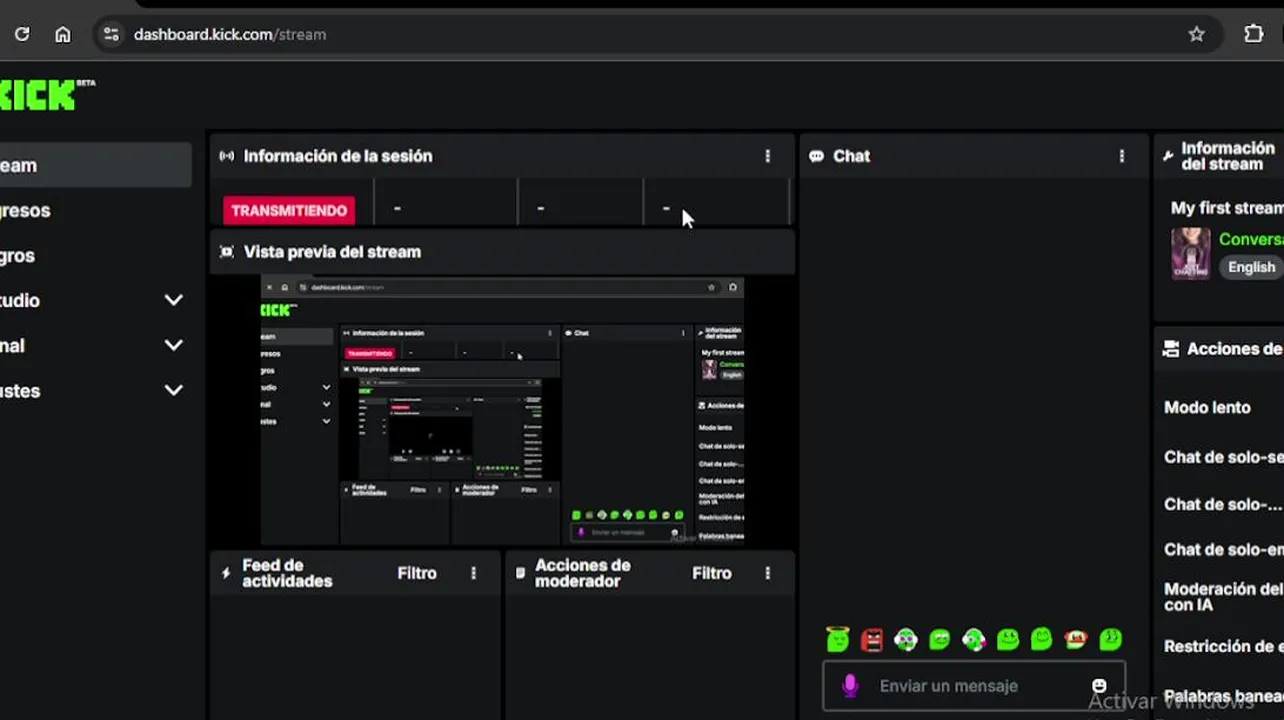
Task: Insert the green smiling blob emote, seventh
Action: (1042, 639)
